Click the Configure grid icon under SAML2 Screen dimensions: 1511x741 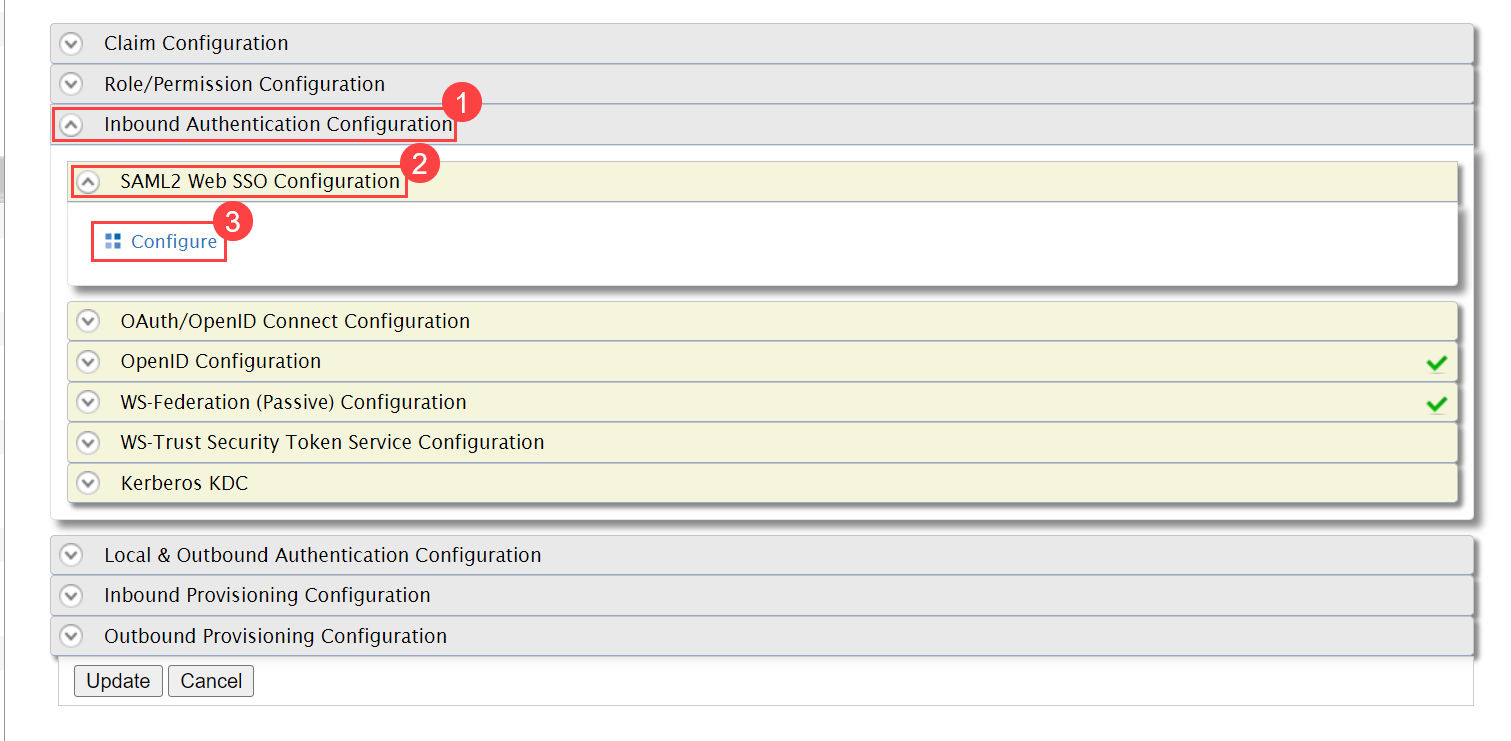[112, 241]
